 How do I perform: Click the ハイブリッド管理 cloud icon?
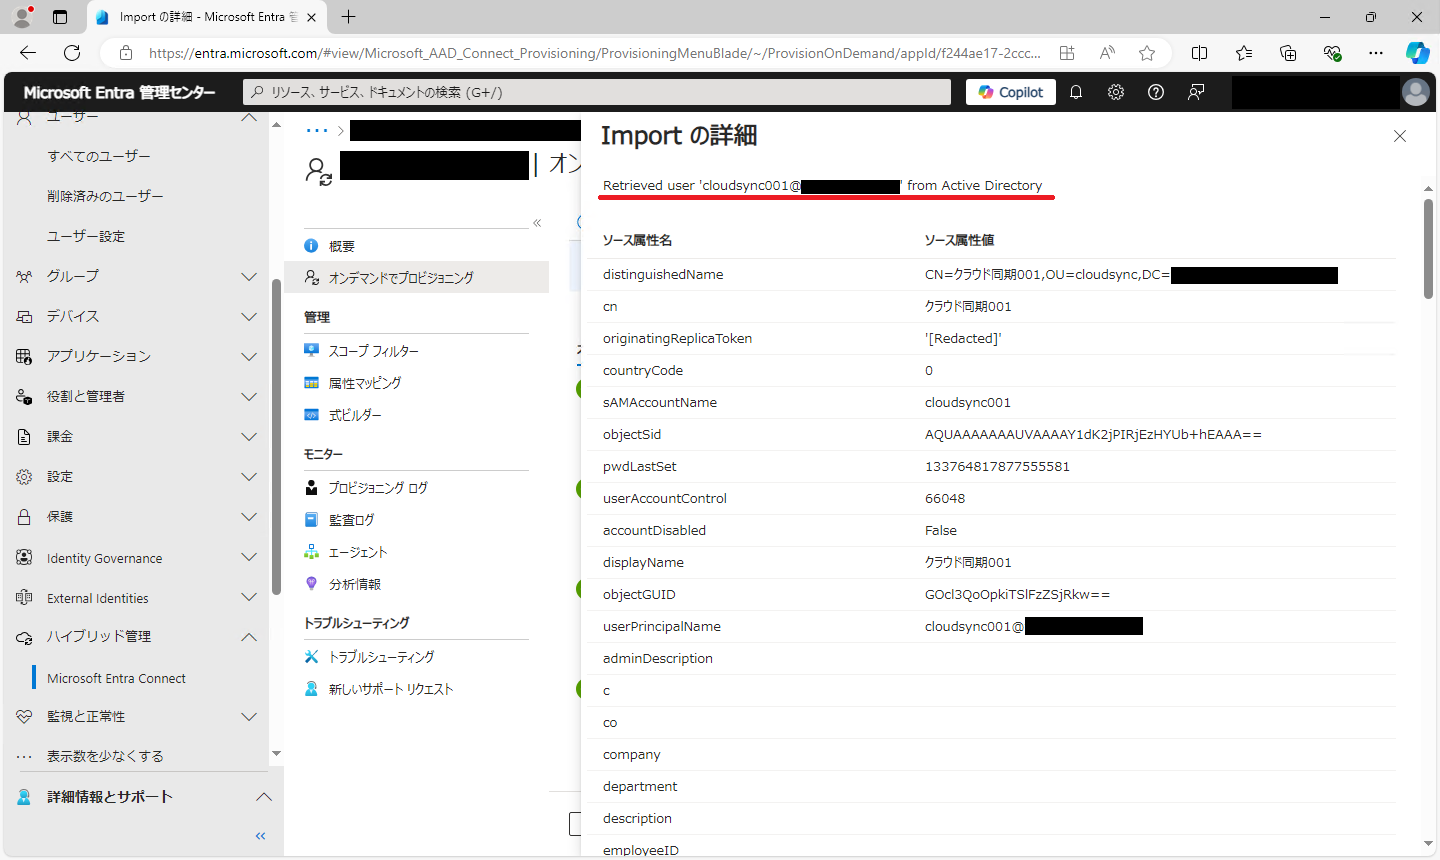(x=24, y=637)
